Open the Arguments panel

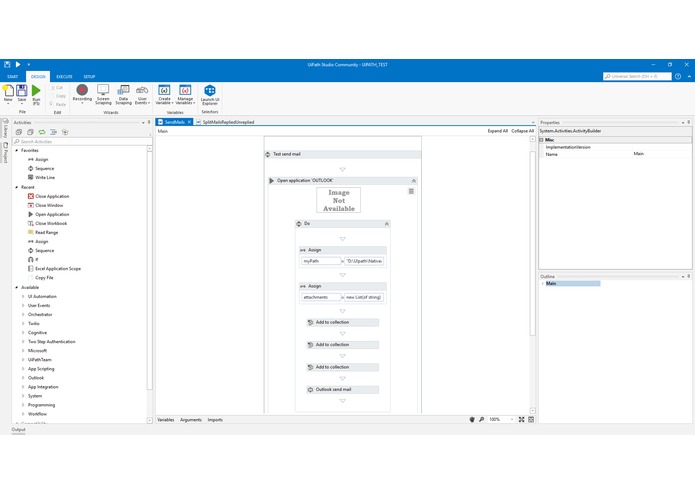(x=191, y=420)
